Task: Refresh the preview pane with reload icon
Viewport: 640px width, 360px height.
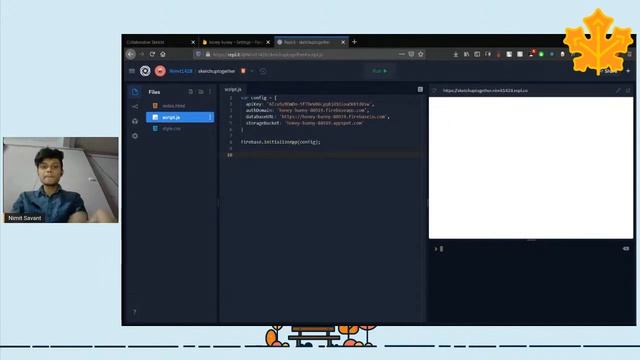Action: coord(434,91)
